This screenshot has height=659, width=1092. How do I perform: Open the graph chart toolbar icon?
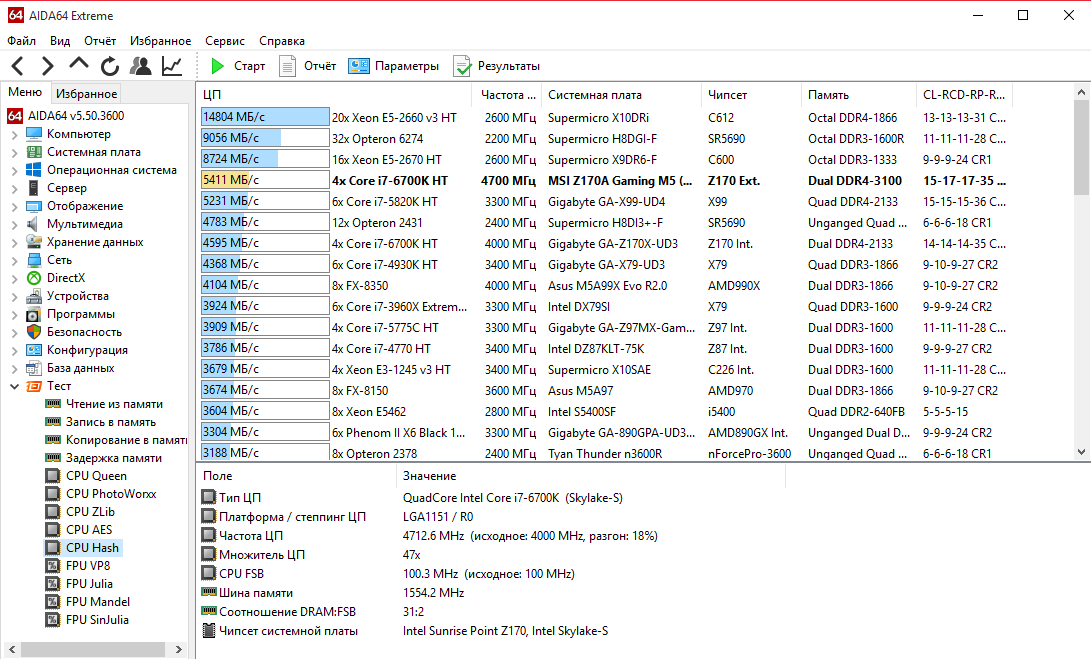coord(172,66)
